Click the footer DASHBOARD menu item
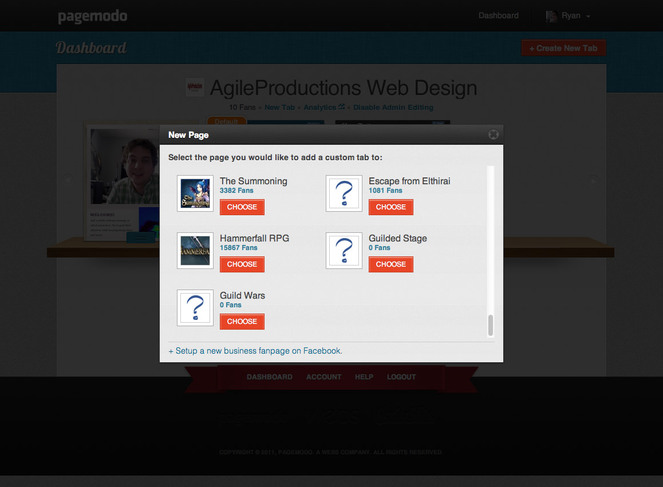The height and width of the screenshot is (487, 663). (x=269, y=377)
